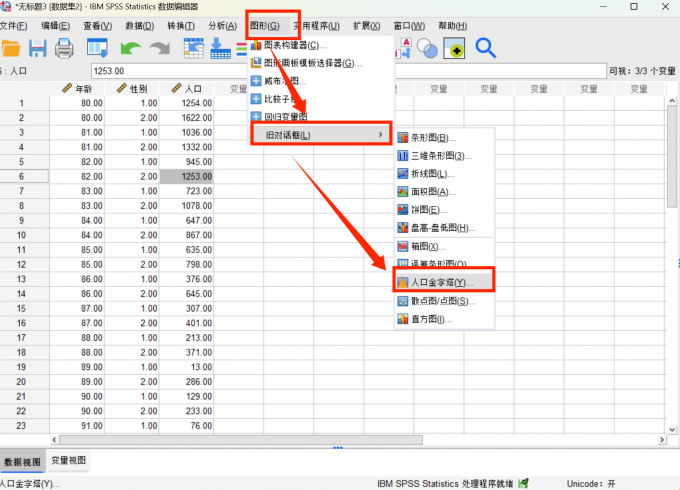Click the Go to case toolbar icon
This screenshot has height=490, width=680.
click(x=193, y=48)
